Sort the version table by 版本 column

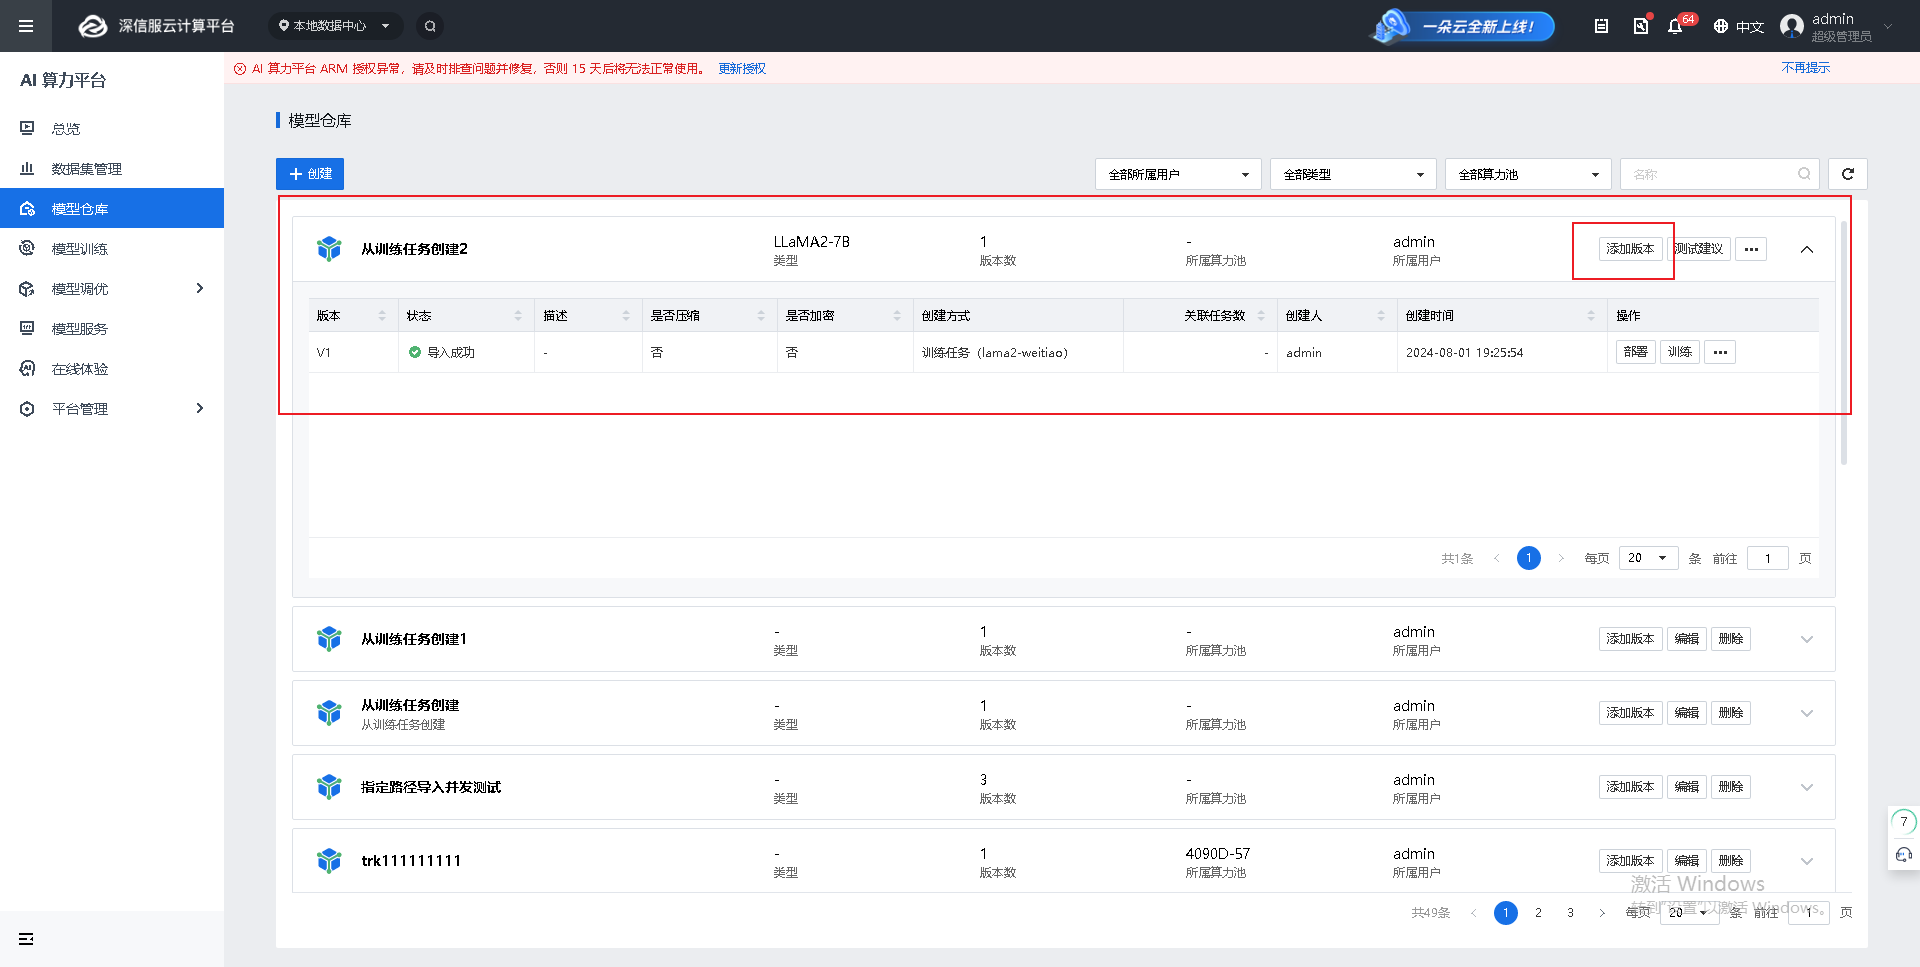coord(382,315)
